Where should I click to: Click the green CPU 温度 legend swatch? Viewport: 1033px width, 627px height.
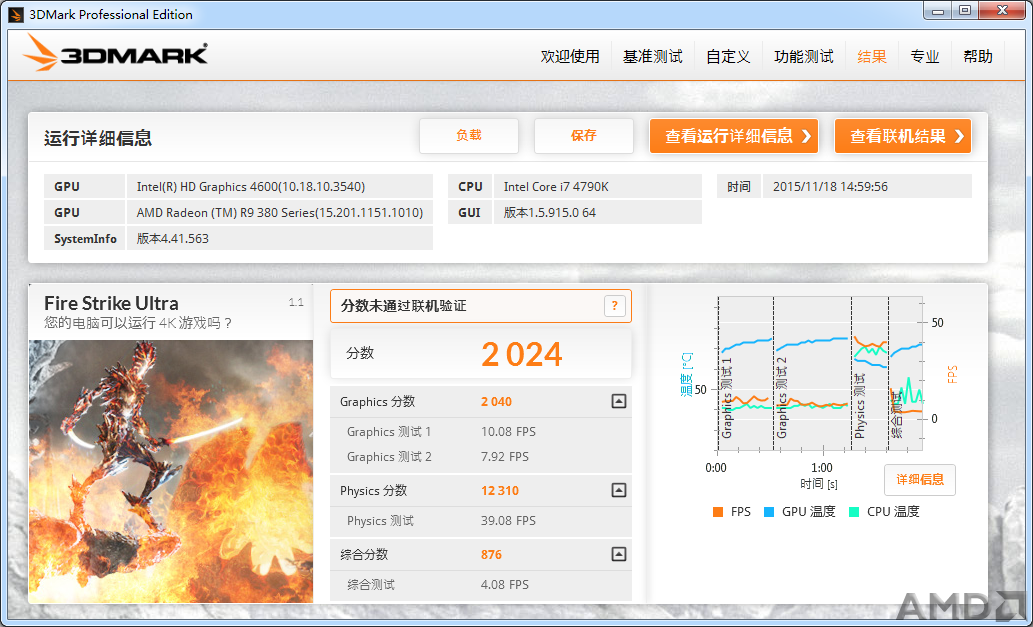pyautogui.click(x=854, y=512)
